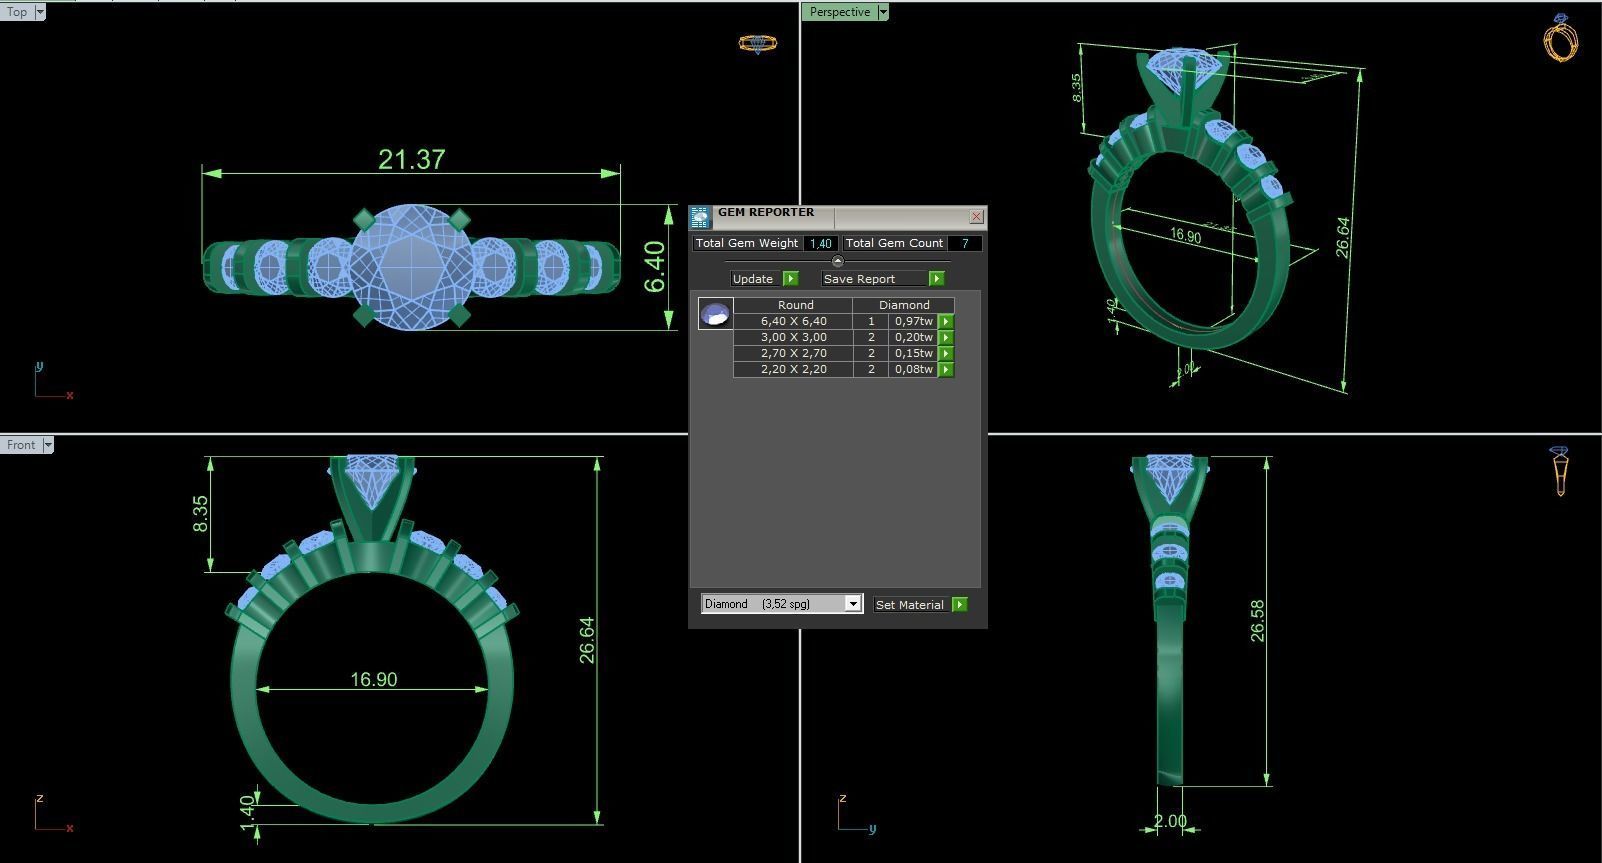Click the 0,97tw weight cell
The width and height of the screenshot is (1602, 863).
(x=913, y=322)
